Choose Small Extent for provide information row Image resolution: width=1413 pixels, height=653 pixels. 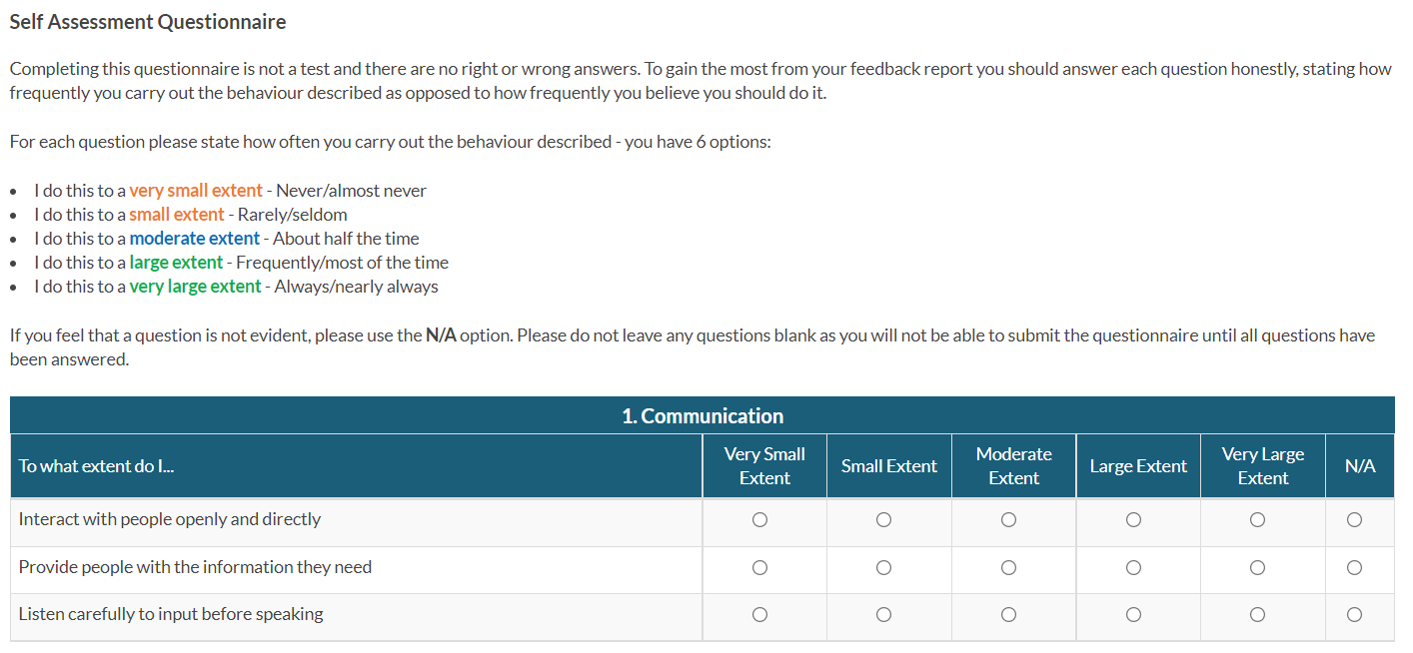[x=884, y=568]
